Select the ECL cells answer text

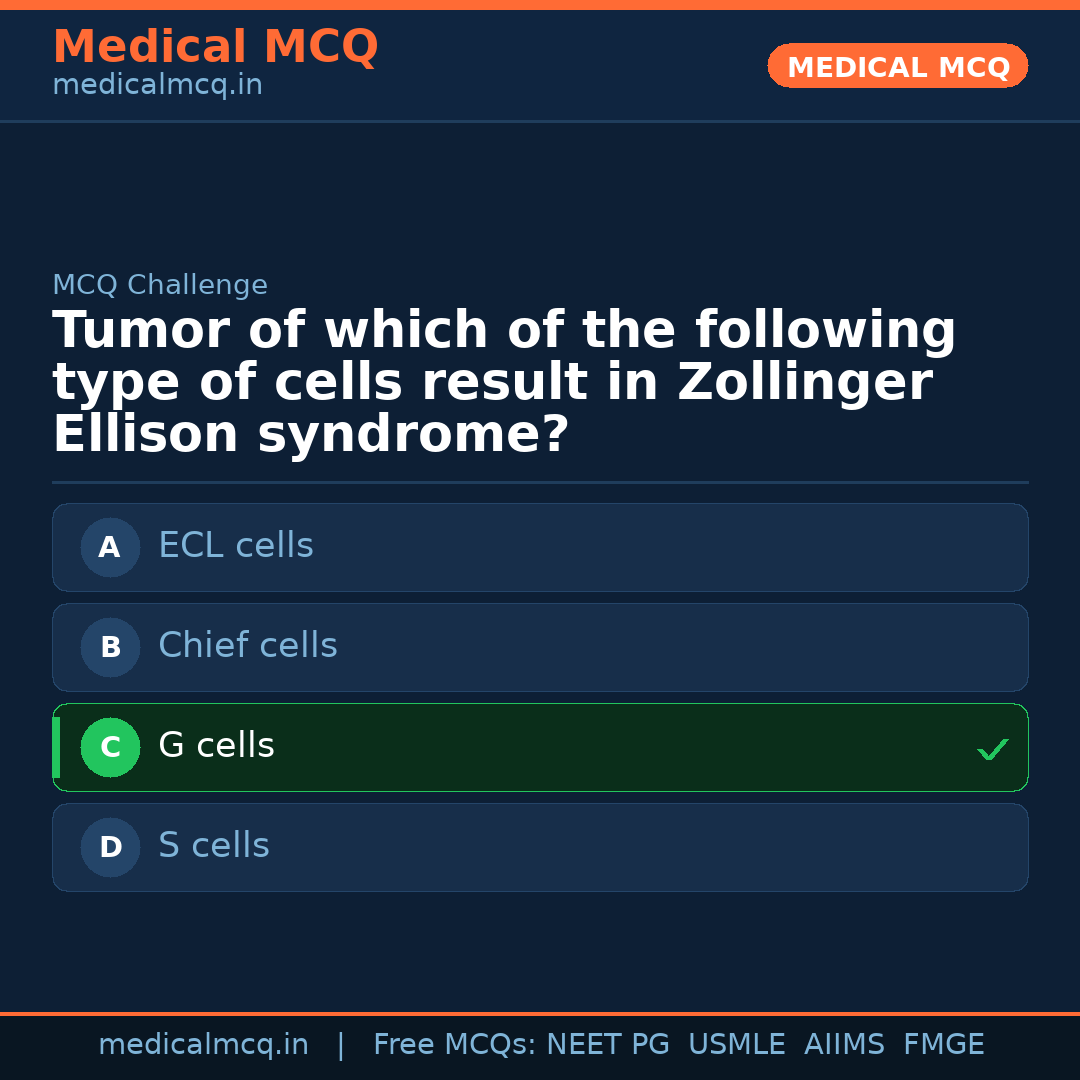(x=236, y=546)
